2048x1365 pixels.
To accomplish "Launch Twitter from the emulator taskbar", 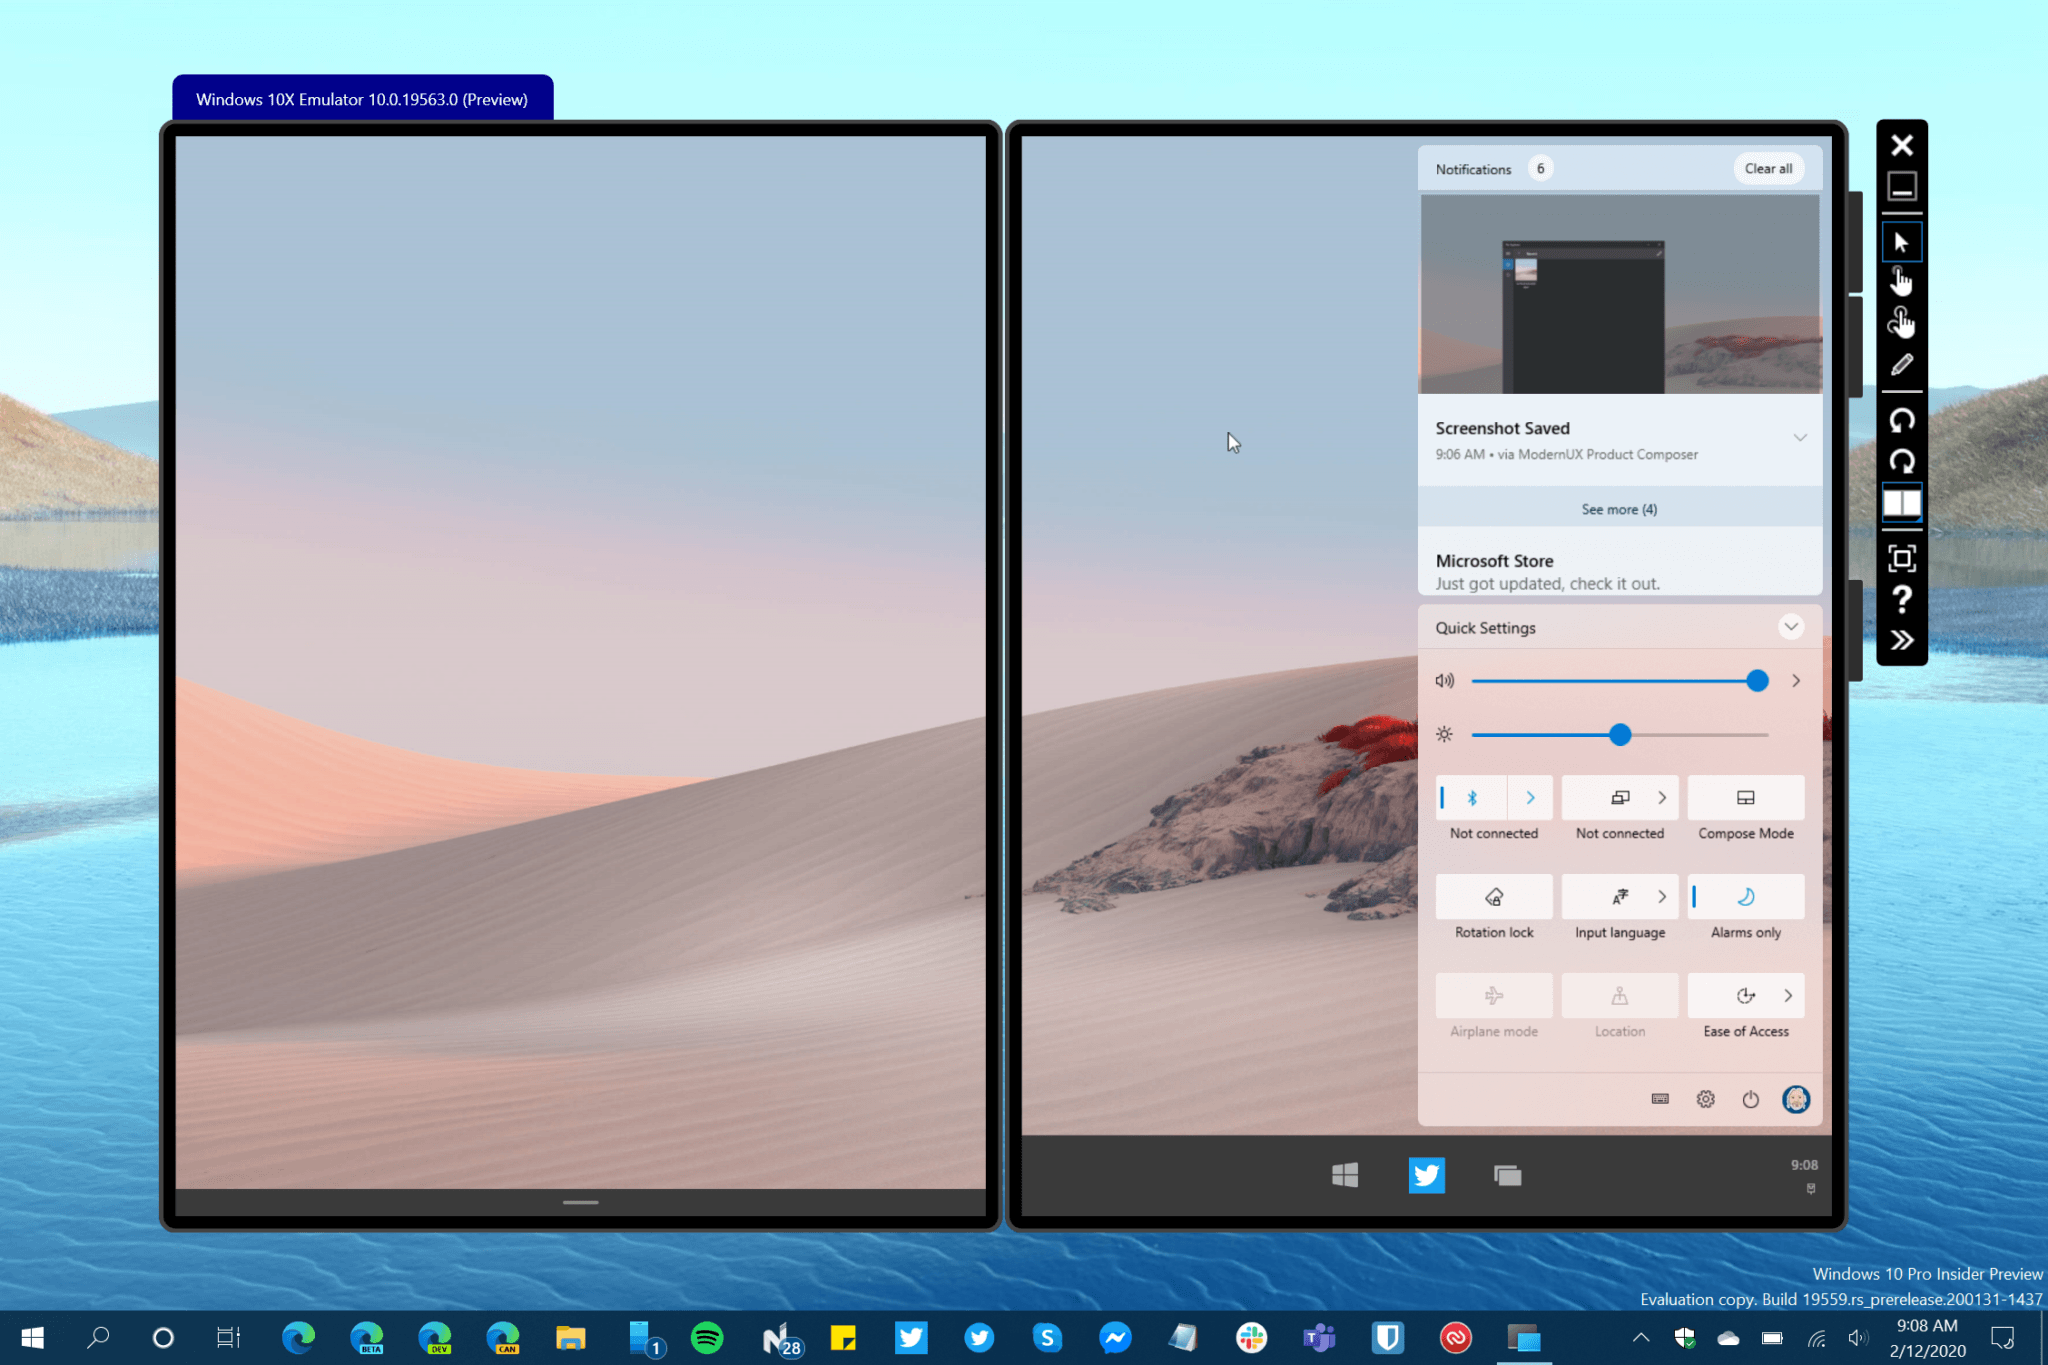I will (x=1426, y=1175).
